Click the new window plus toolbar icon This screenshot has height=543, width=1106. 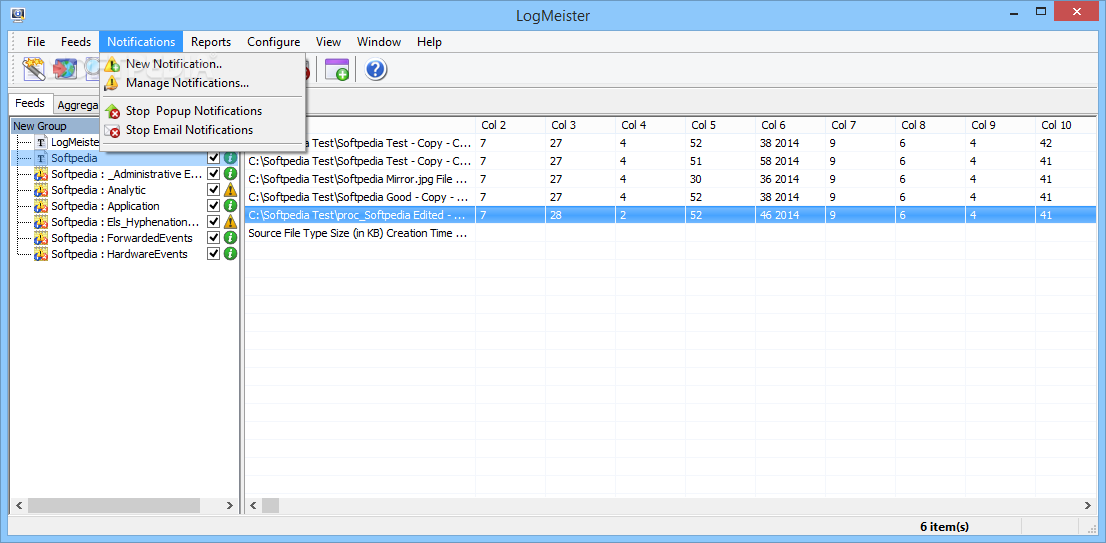(x=336, y=69)
